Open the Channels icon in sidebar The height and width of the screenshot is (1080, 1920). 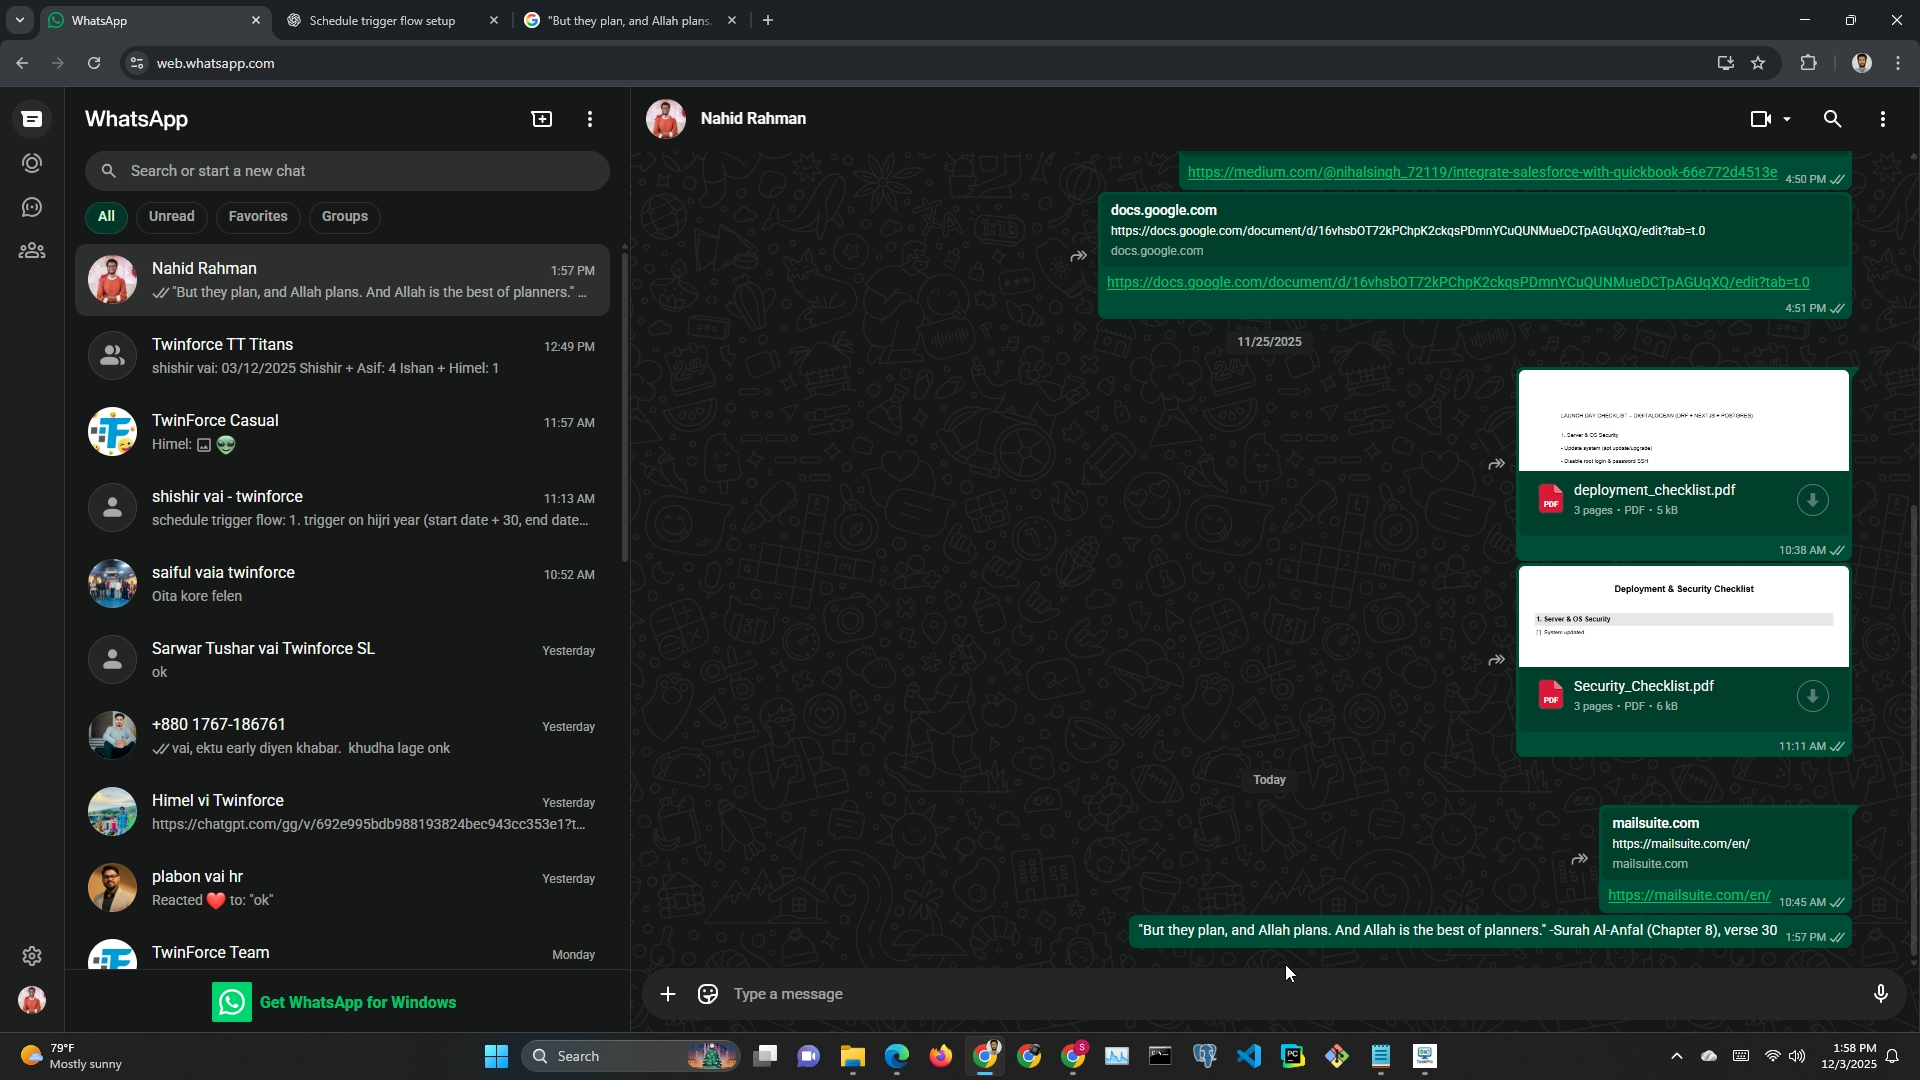(32, 207)
